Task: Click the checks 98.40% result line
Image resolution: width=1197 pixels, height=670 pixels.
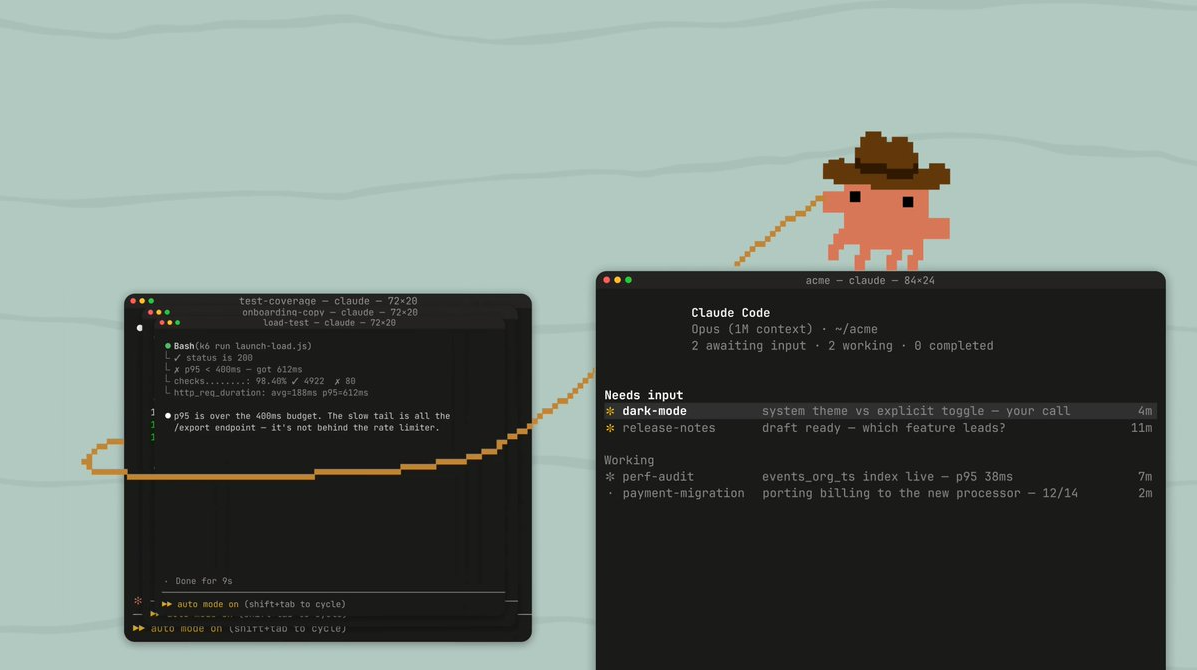Action: (264, 381)
